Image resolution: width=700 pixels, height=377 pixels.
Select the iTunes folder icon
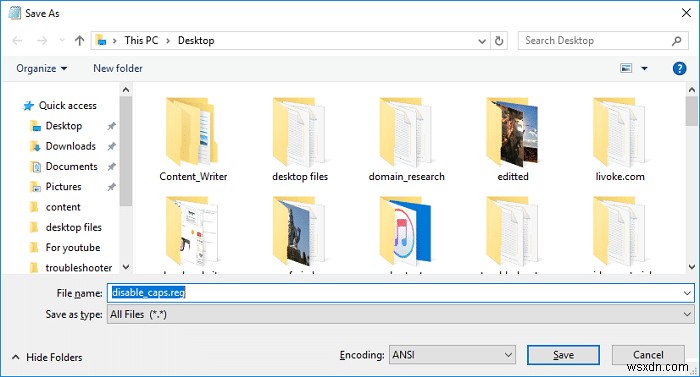coord(406,231)
